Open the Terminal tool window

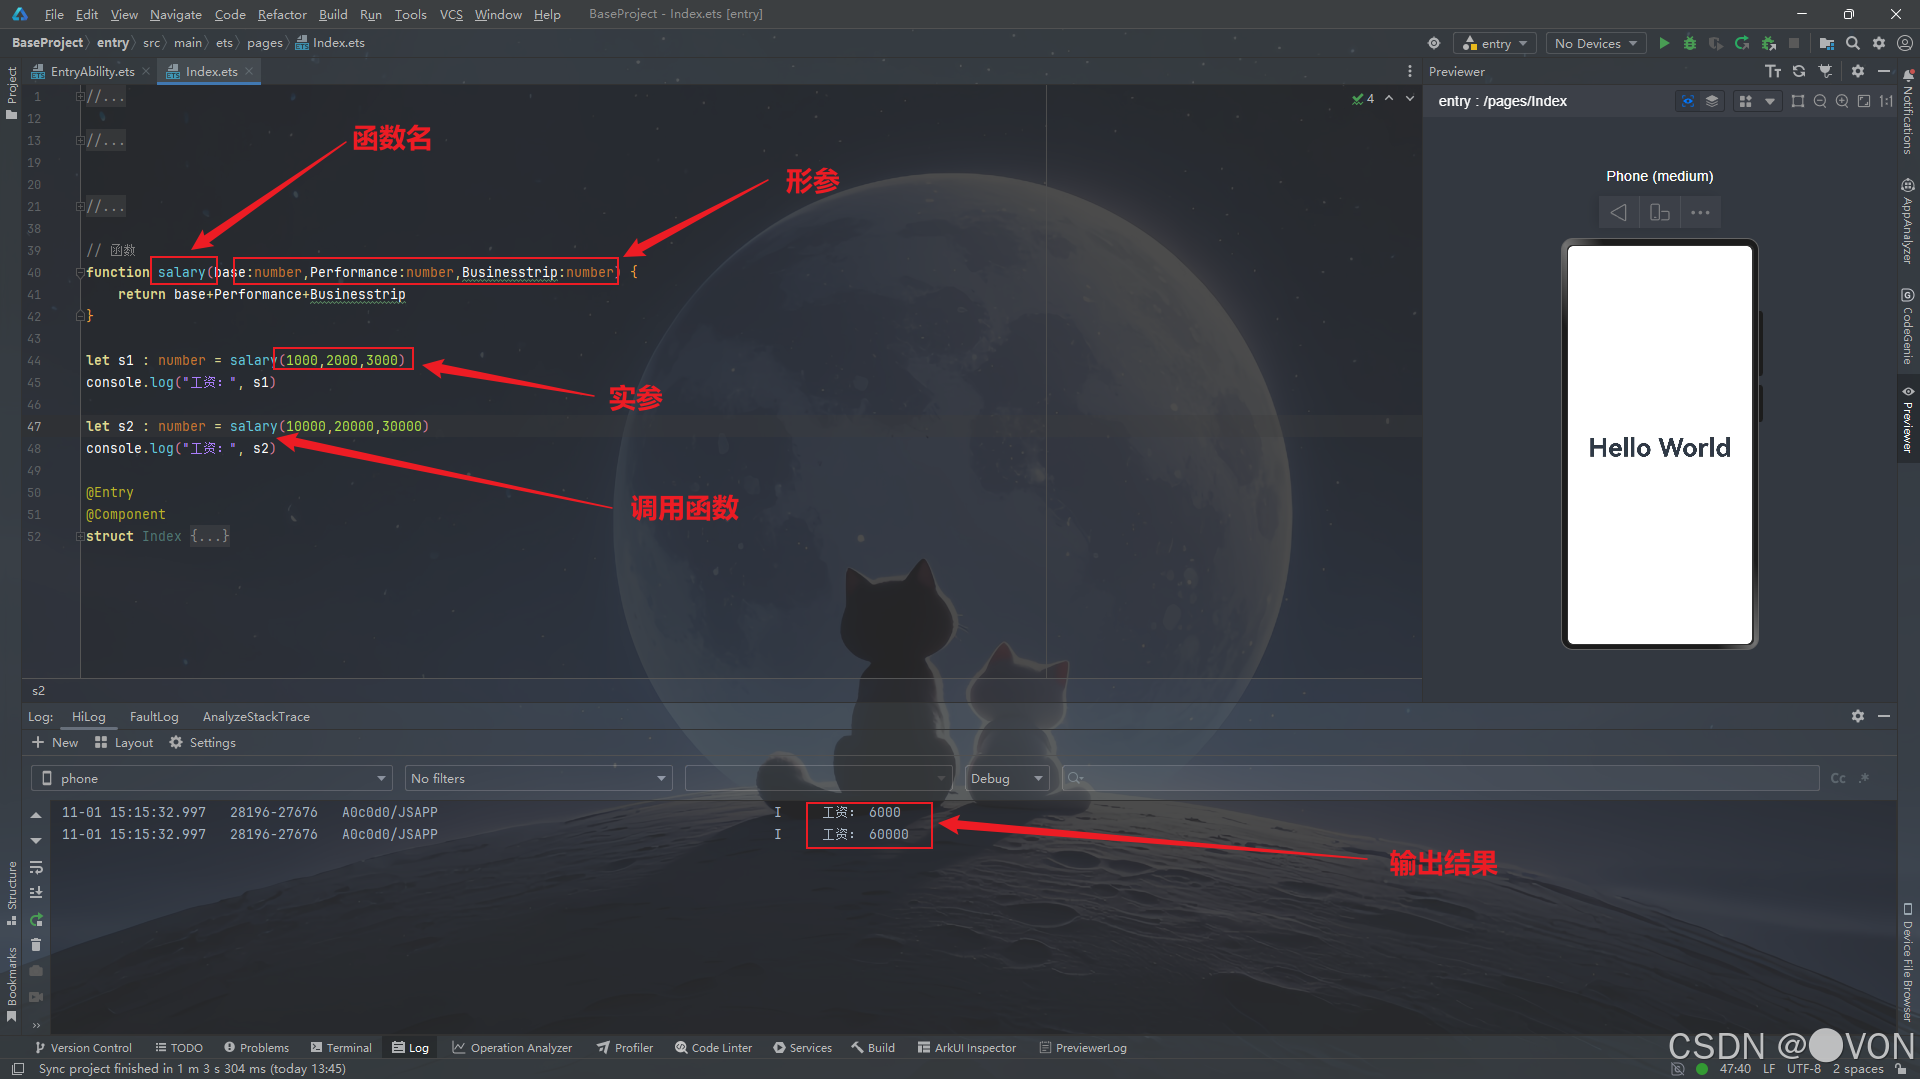click(341, 1047)
